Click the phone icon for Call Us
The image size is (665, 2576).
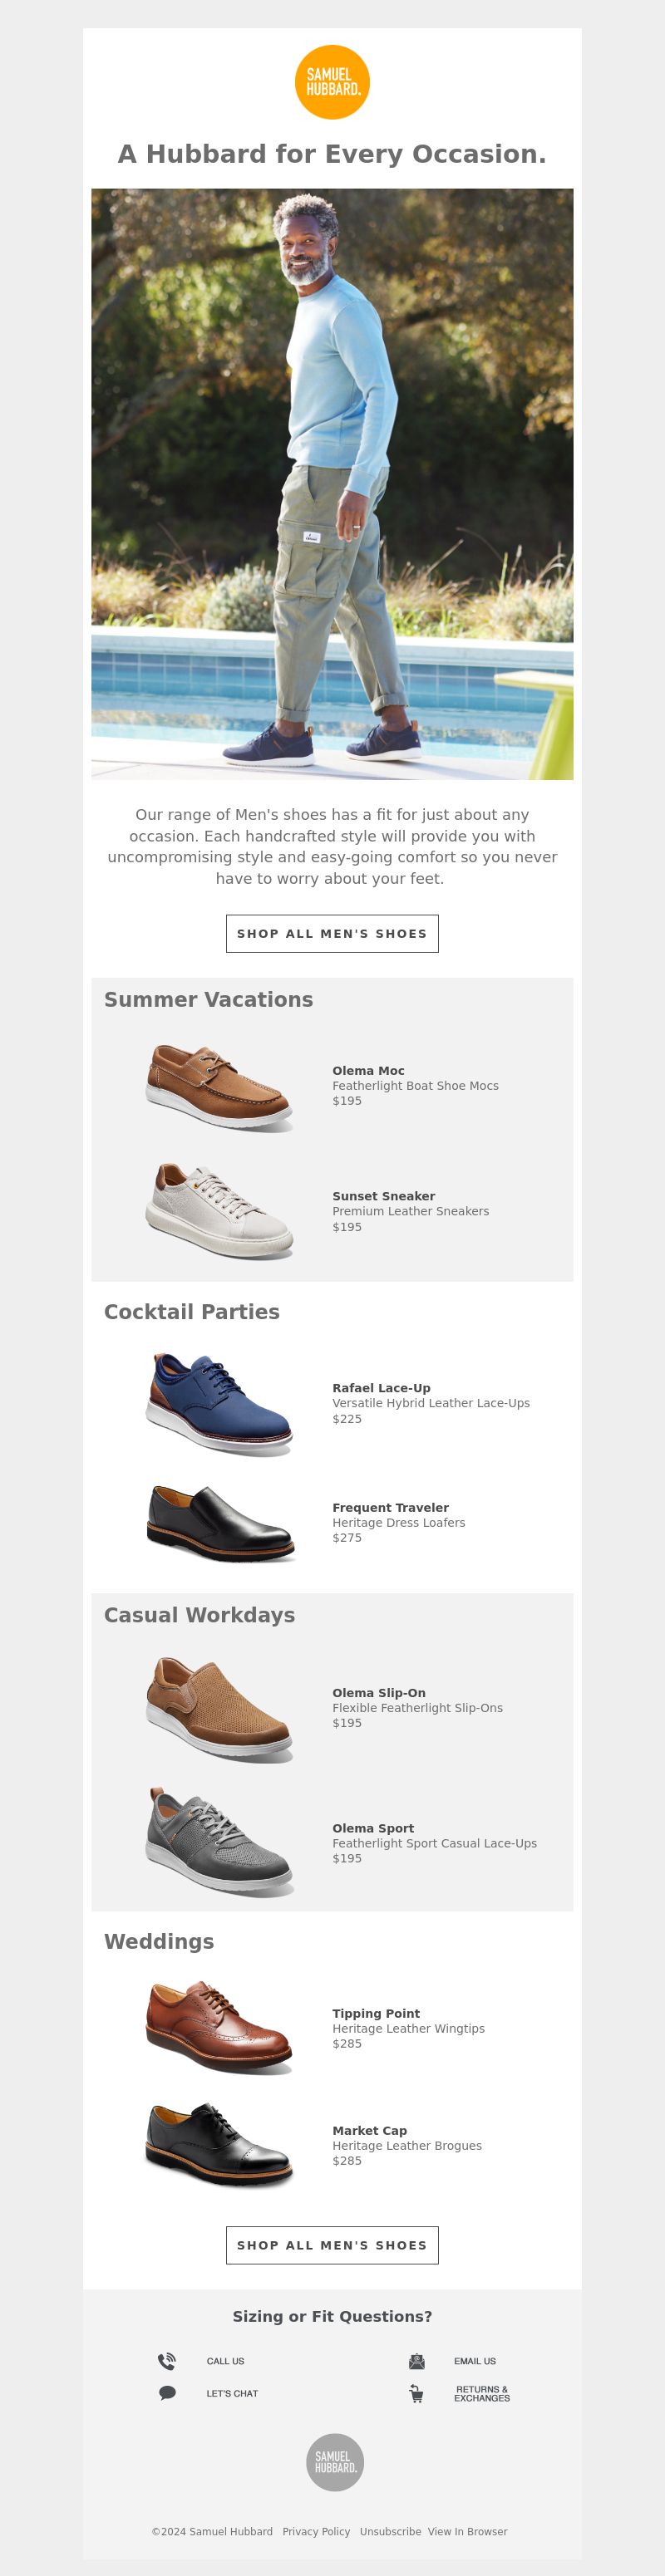coord(167,2362)
